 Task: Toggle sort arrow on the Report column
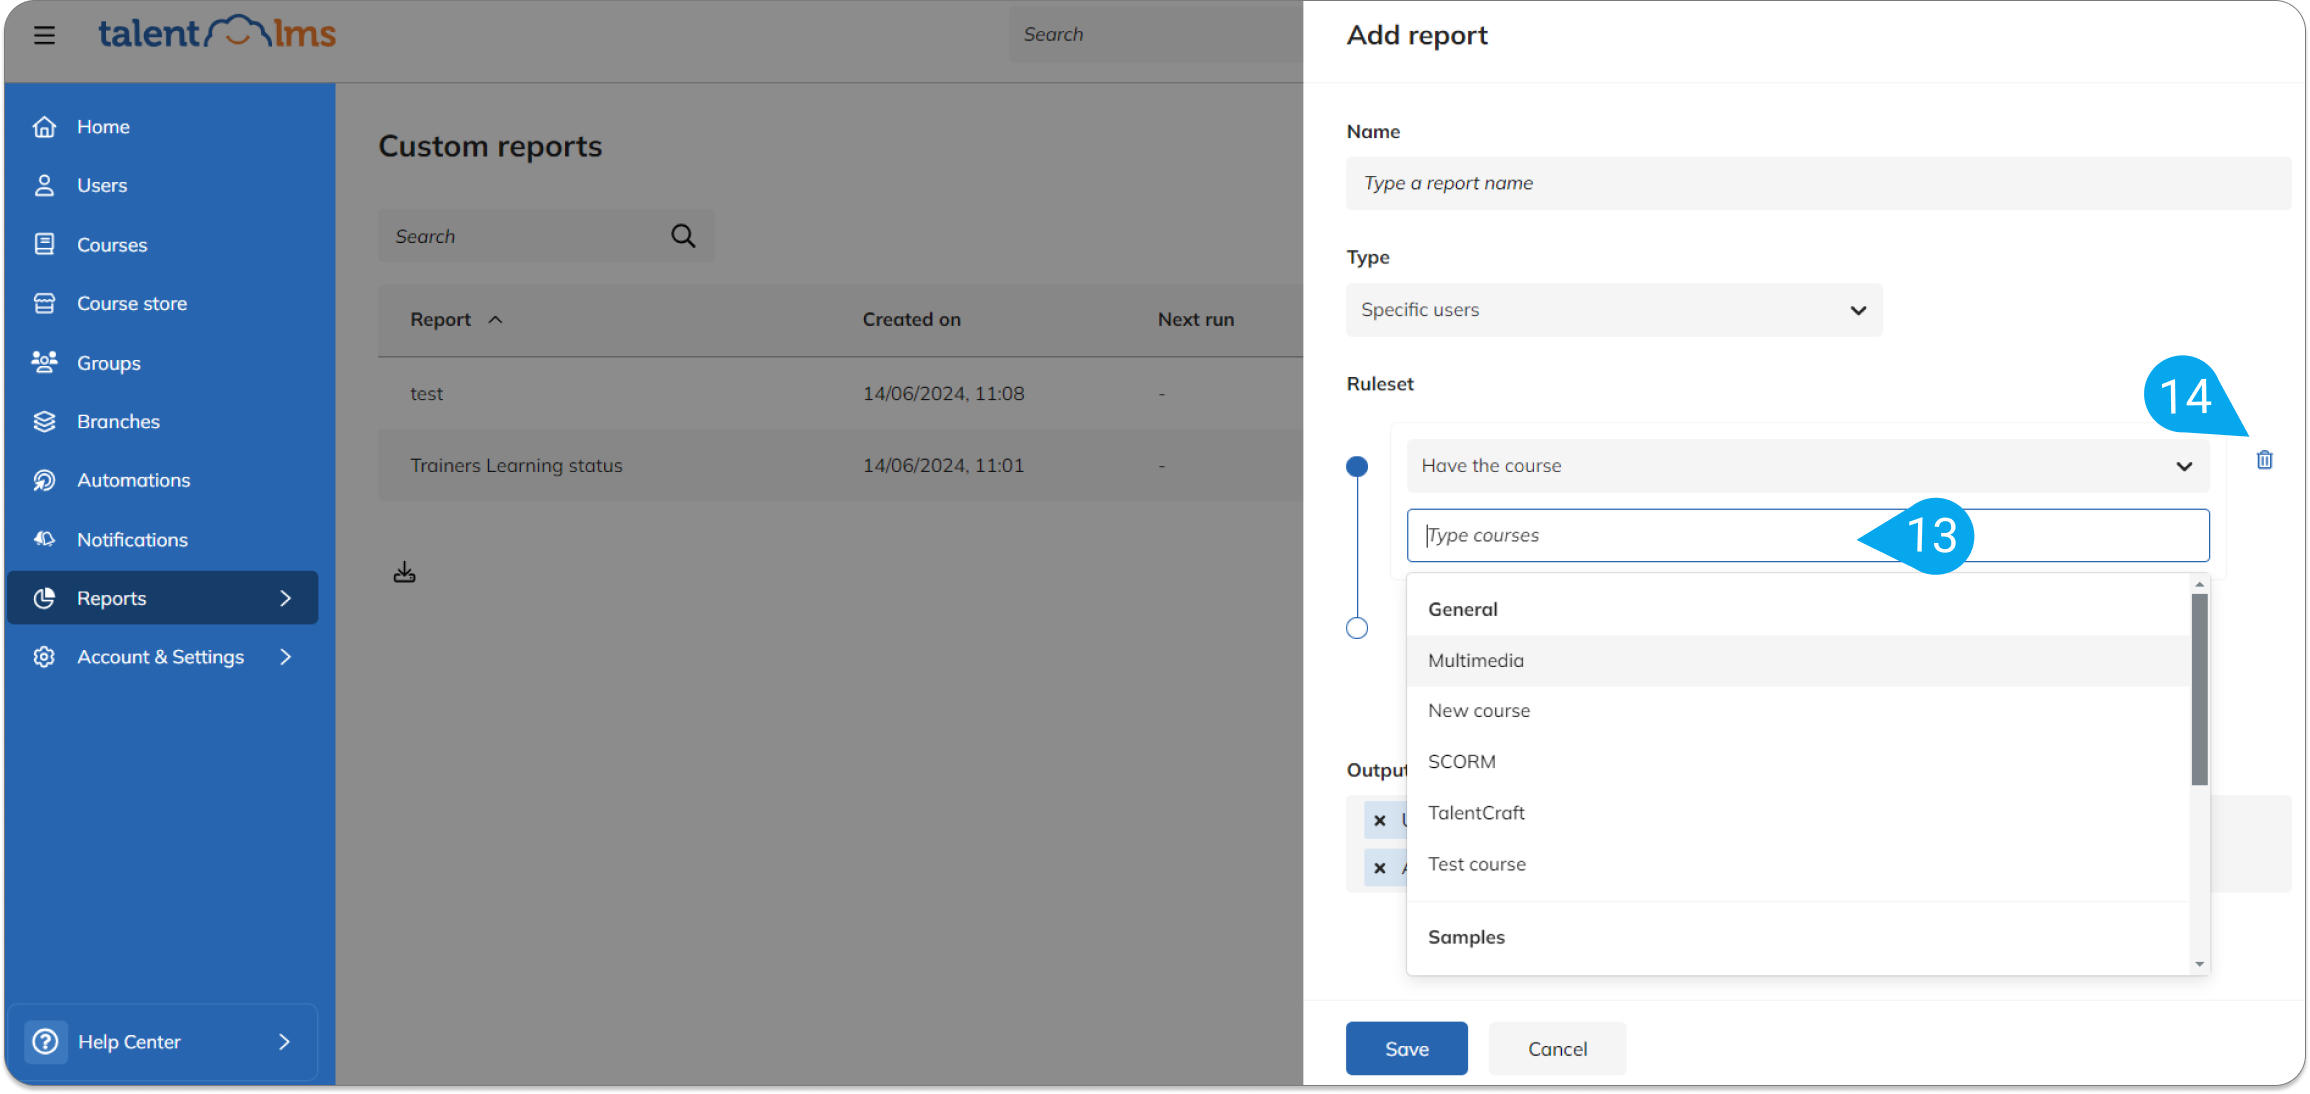tap(495, 320)
